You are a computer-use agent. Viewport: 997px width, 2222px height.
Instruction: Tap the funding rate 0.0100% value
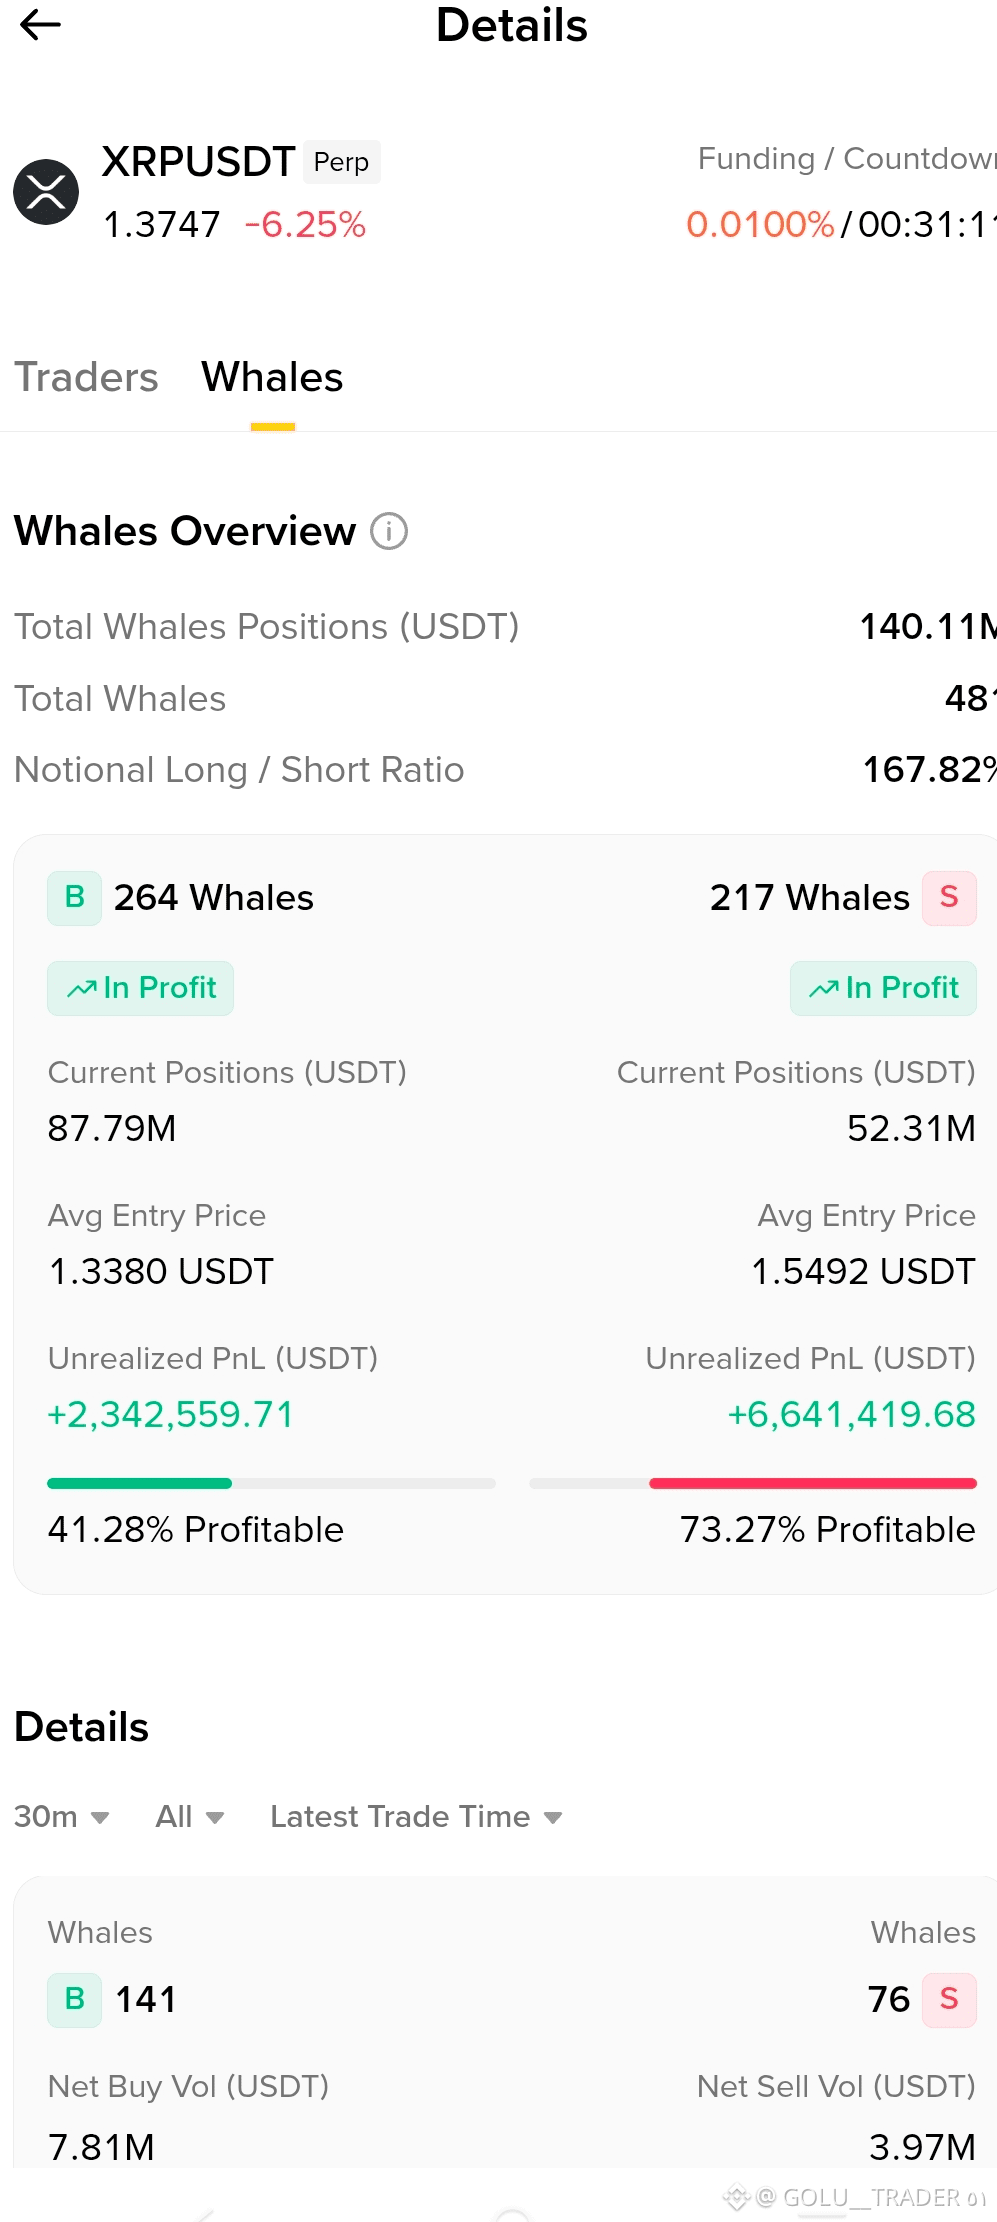click(760, 225)
